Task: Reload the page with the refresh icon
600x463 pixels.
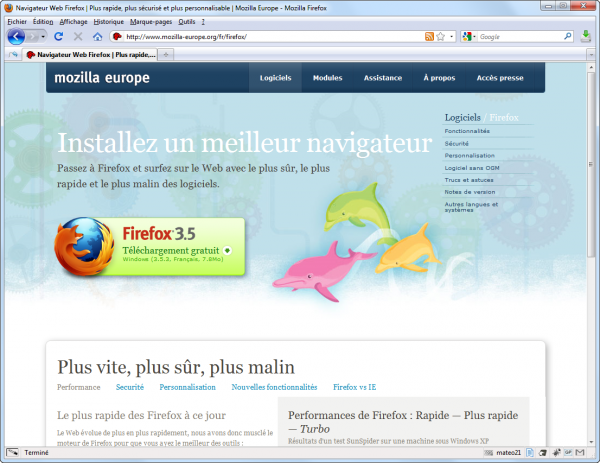Action: point(59,36)
